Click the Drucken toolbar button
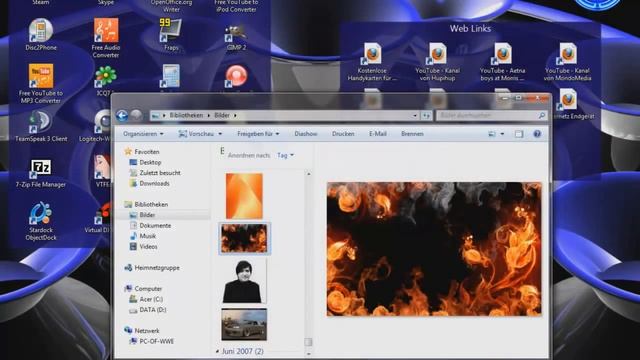This screenshot has width=640, height=360. coord(343,134)
